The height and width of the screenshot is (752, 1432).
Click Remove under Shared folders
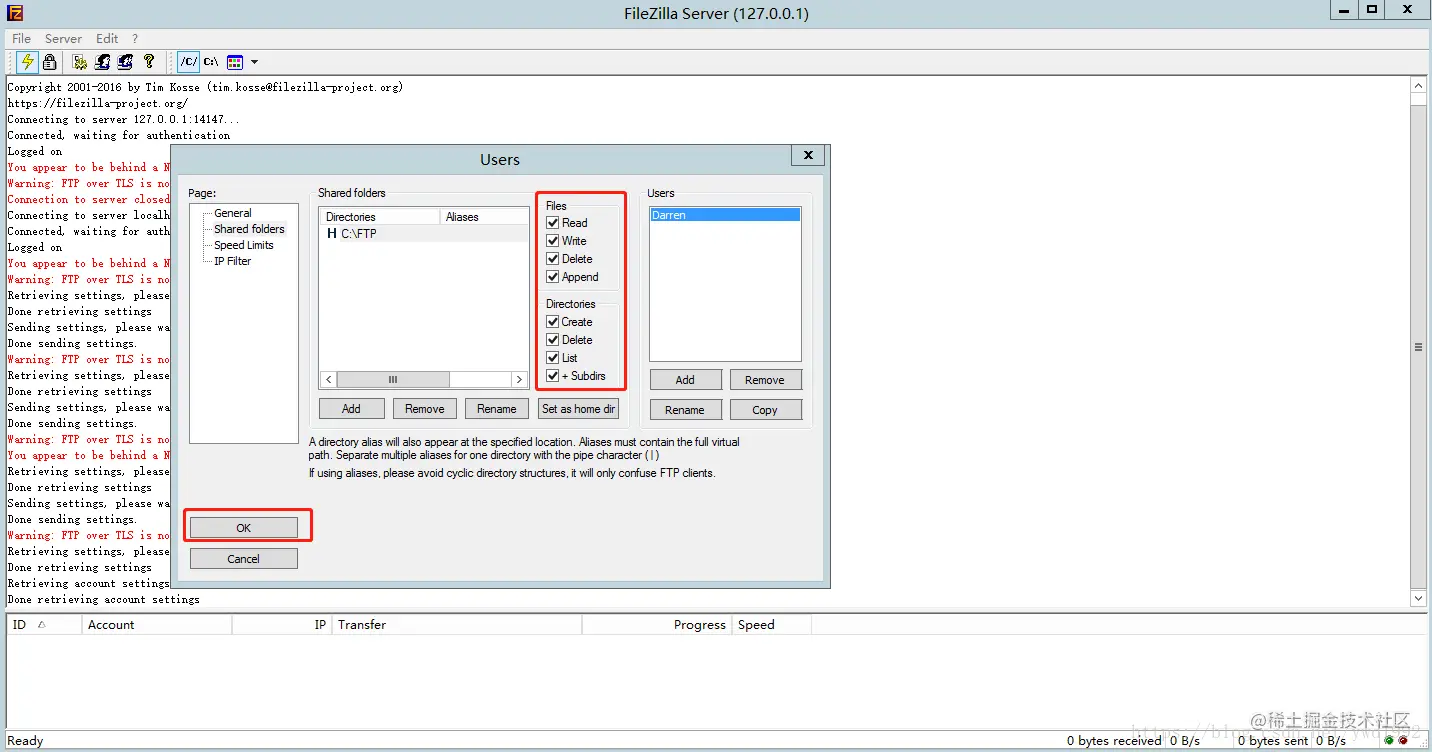click(x=425, y=409)
